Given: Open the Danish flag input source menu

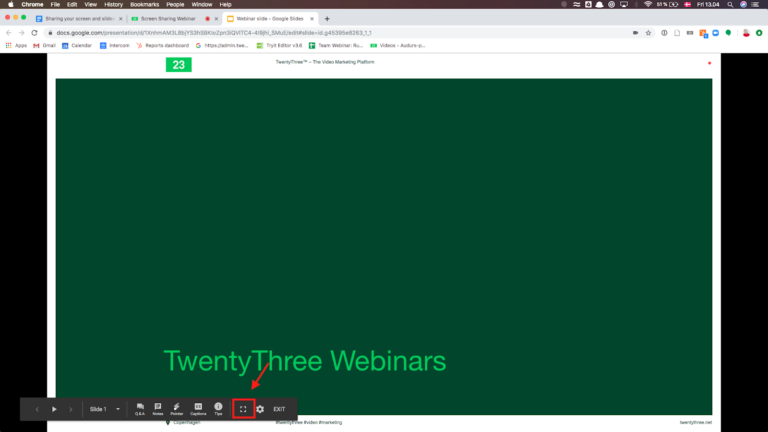Looking at the screenshot, I should click(x=688, y=4).
